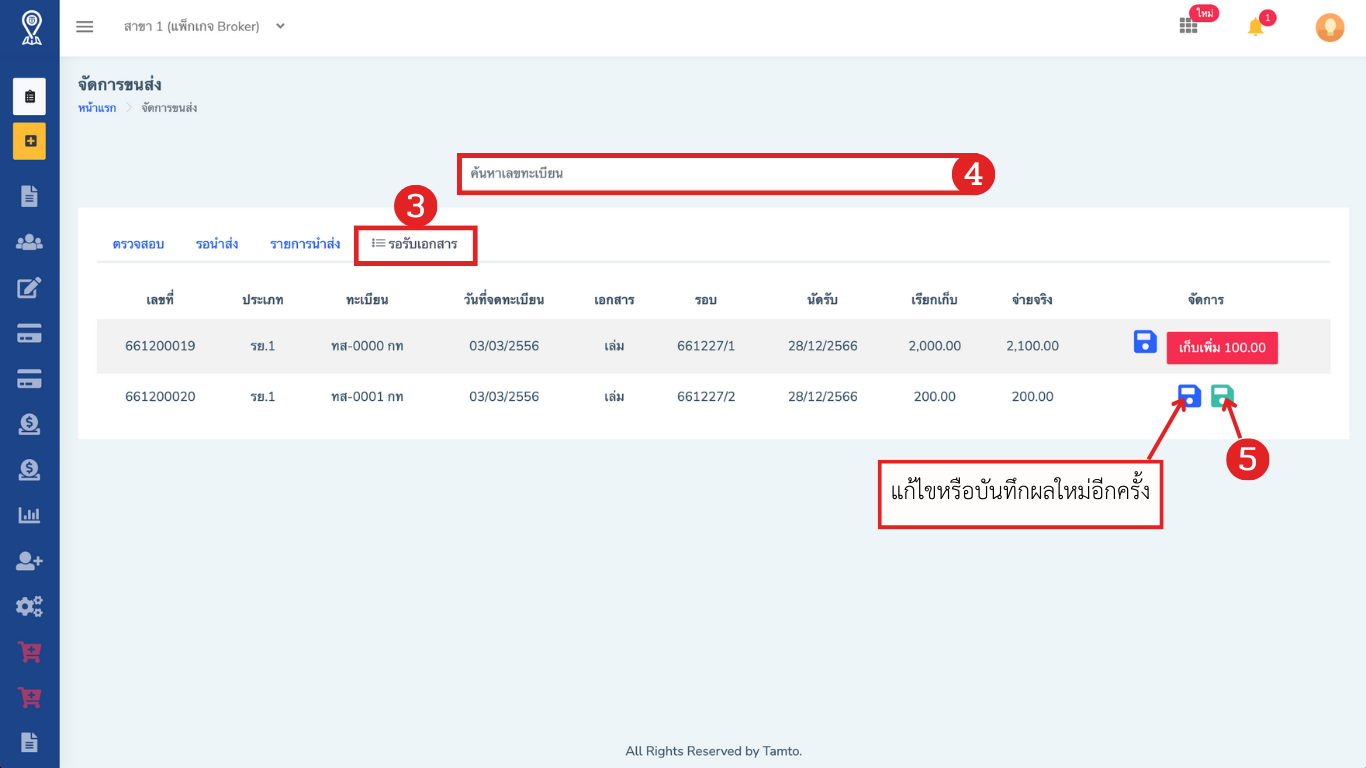Select record number 661200019
Screen dimensions: 1366x768
click(x=160, y=346)
